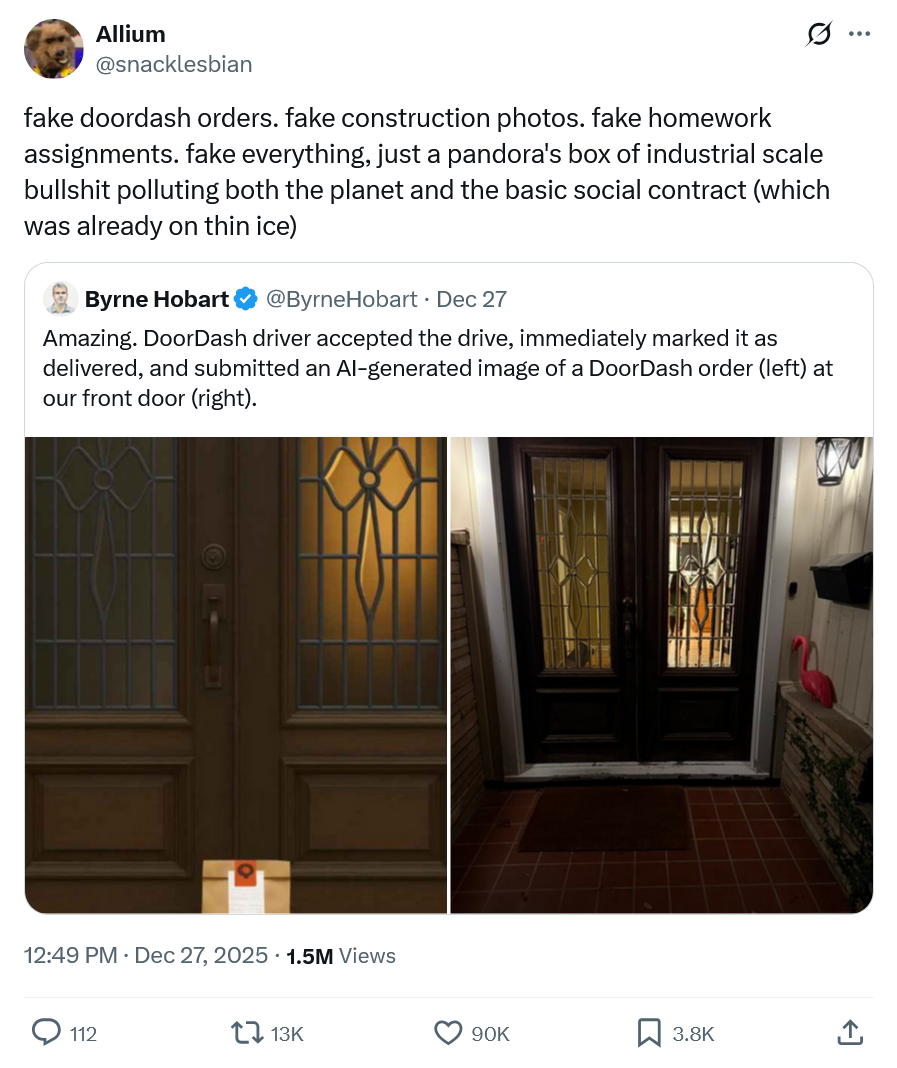Open Allium's profile avatar
The width and height of the screenshot is (897, 1068).
pyautogui.click(x=54, y=48)
